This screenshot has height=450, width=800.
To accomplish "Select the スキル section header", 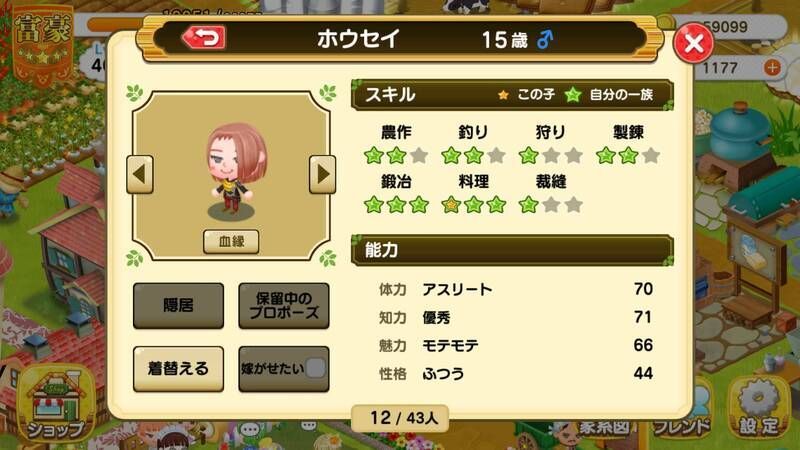I will pyautogui.click(x=512, y=95).
